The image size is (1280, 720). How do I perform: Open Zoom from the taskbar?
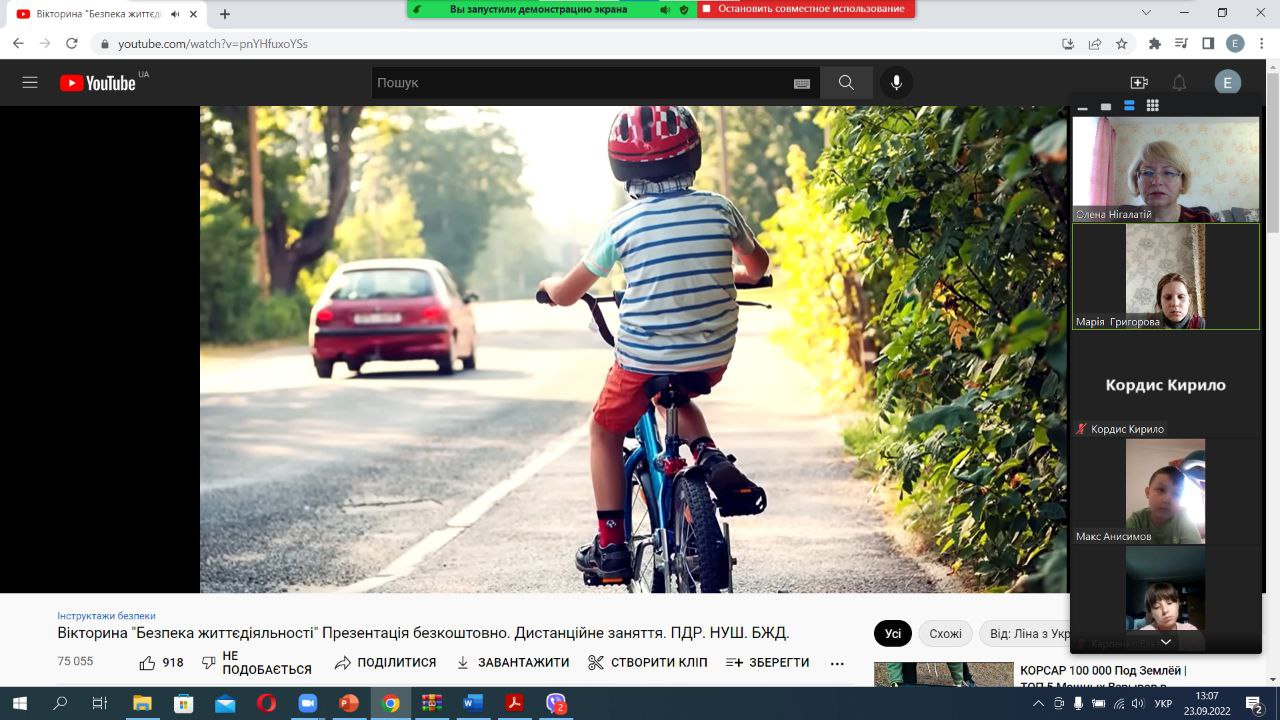tap(307, 703)
